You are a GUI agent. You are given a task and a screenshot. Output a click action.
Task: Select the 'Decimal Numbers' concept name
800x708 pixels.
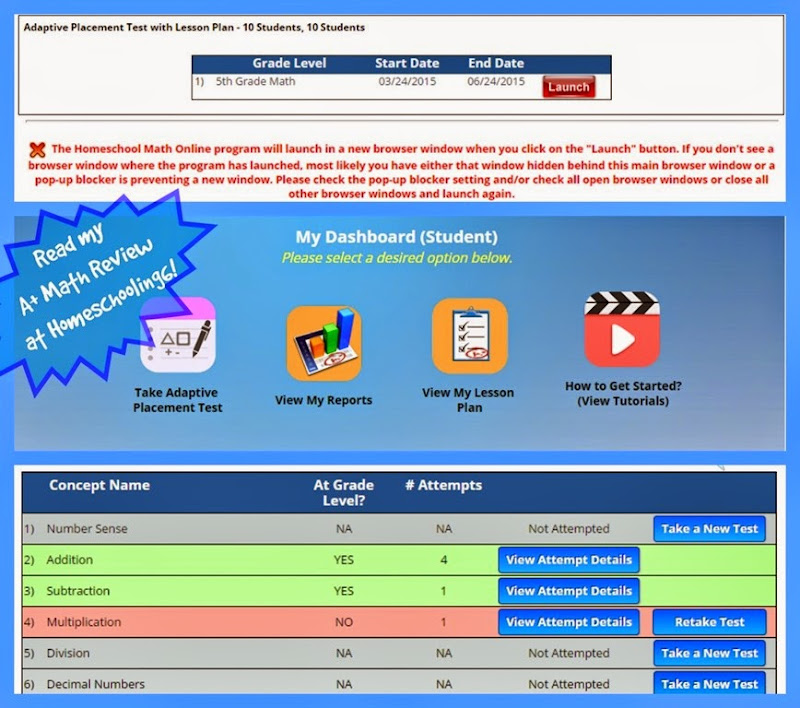(x=95, y=685)
